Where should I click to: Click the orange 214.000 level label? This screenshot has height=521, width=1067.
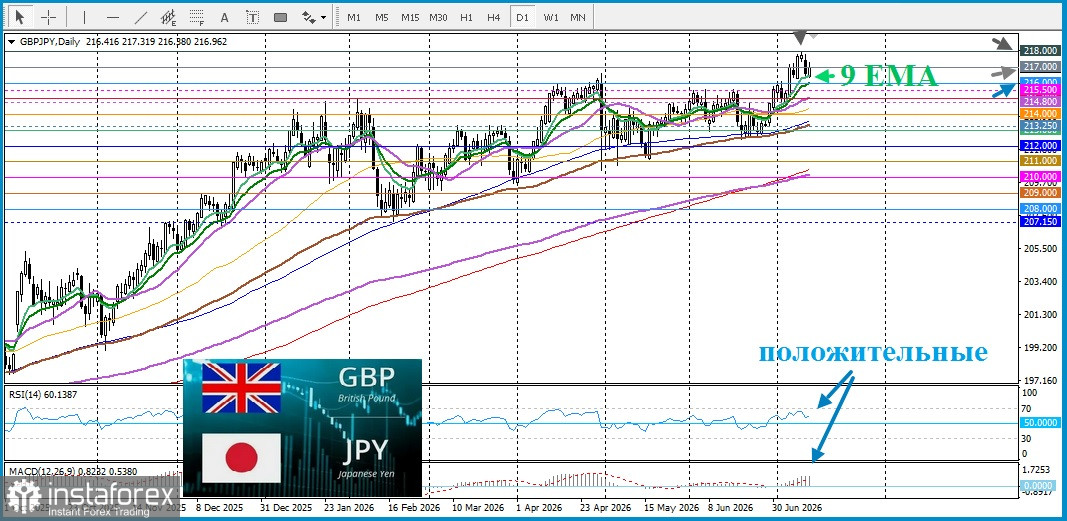[1039, 114]
